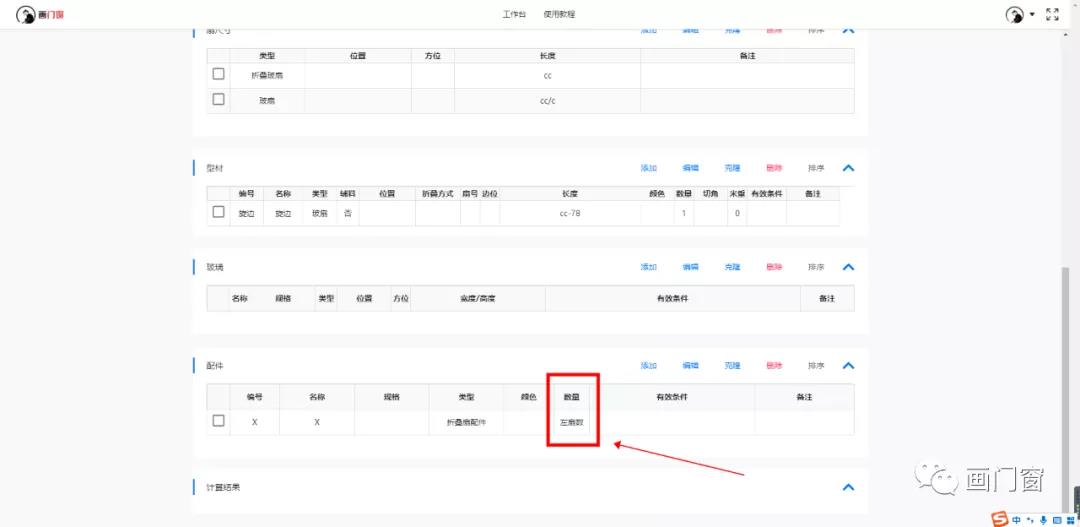Toggle fullscreen with the expand icon
Viewport: 1080px width, 527px height.
(x=1052, y=14)
